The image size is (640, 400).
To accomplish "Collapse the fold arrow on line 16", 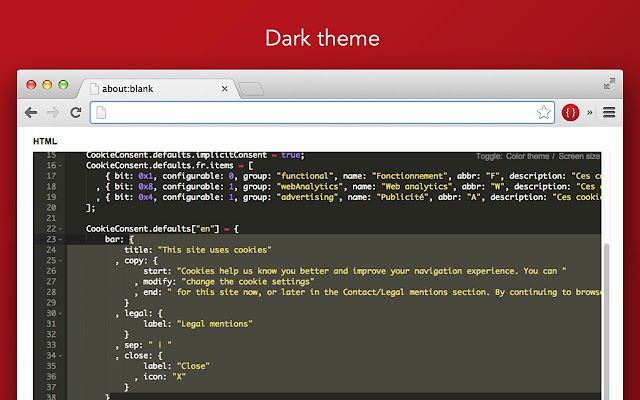I will 60,166.
